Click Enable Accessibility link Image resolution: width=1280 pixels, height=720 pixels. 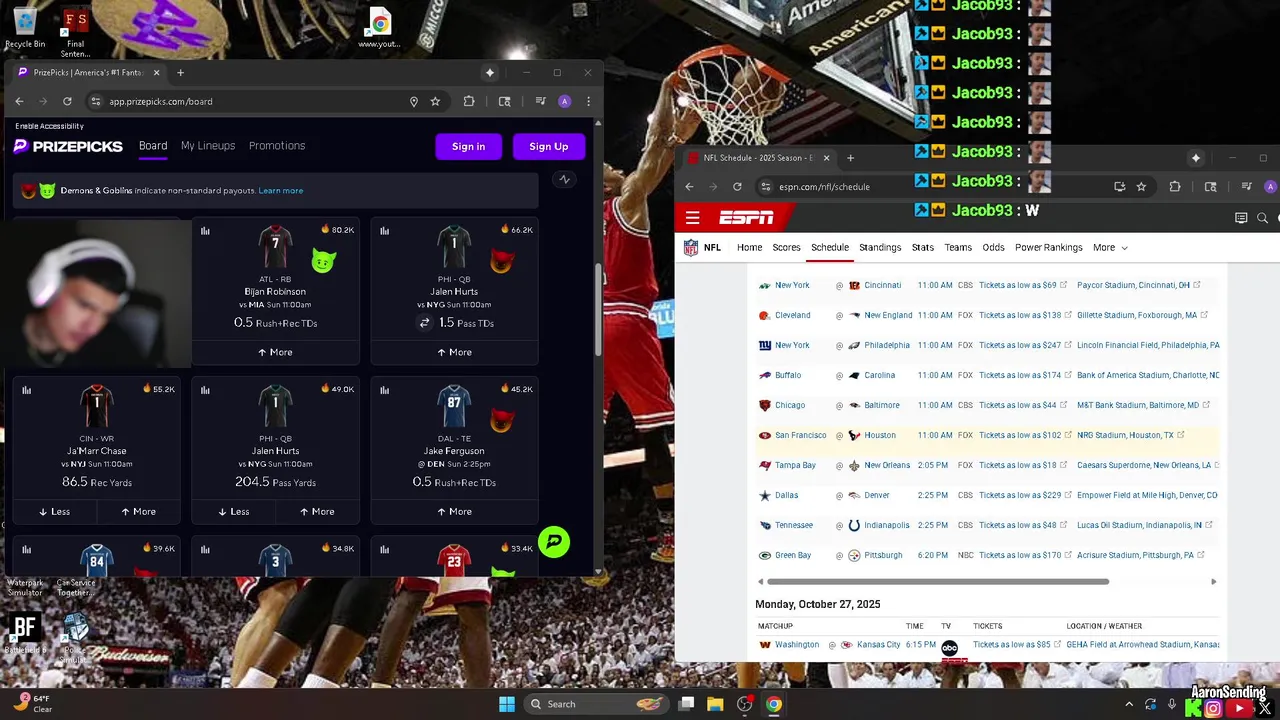pos(49,126)
